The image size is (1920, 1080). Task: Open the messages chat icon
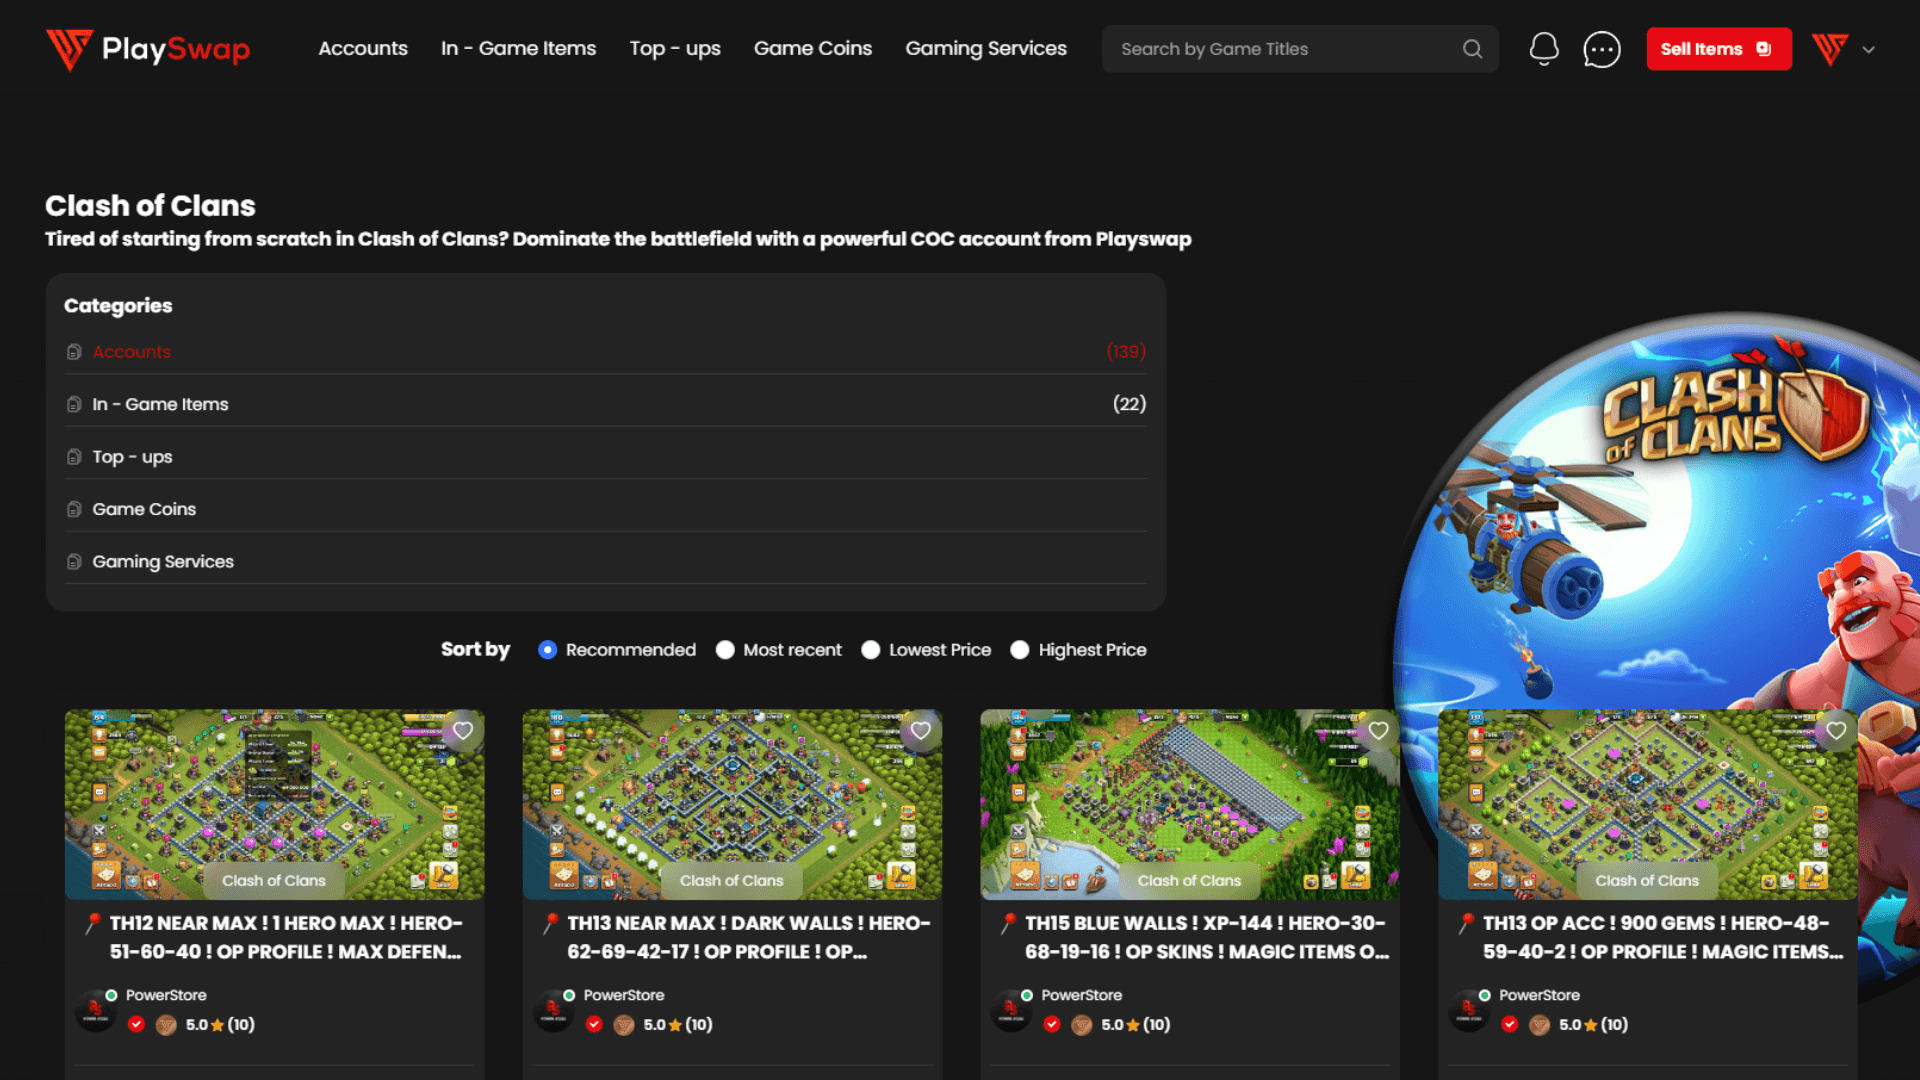click(1600, 49)
